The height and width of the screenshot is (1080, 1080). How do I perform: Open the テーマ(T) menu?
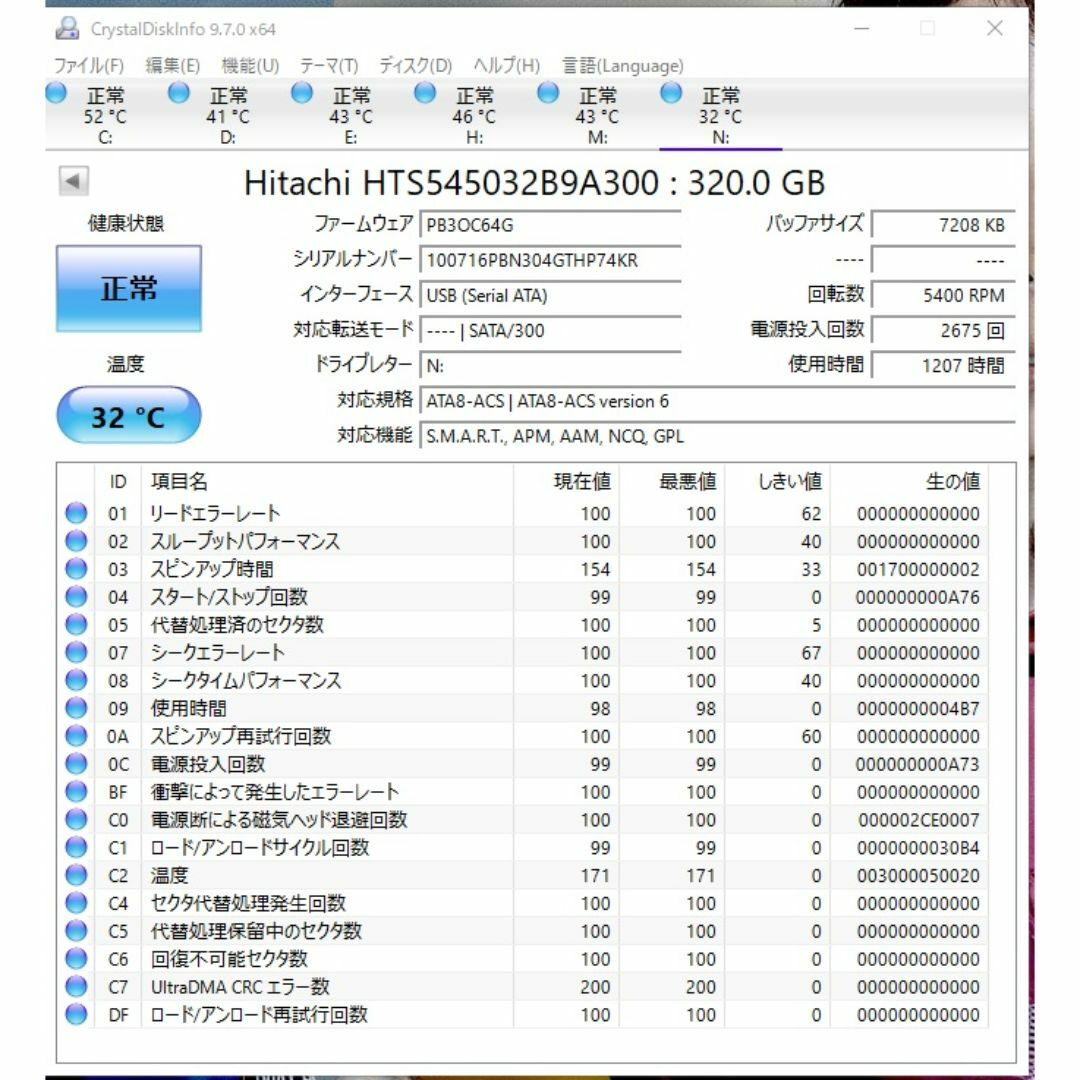[x=329, y=65]
